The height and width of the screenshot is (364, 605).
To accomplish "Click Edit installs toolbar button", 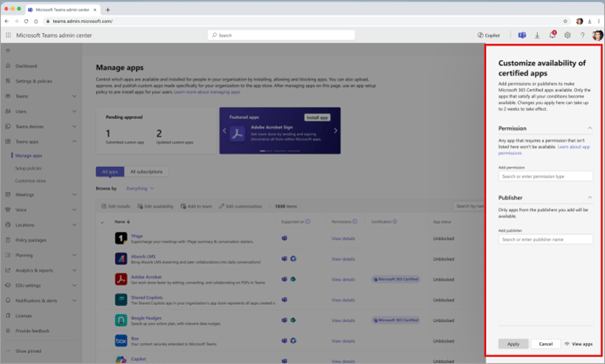I will point(116,207).
